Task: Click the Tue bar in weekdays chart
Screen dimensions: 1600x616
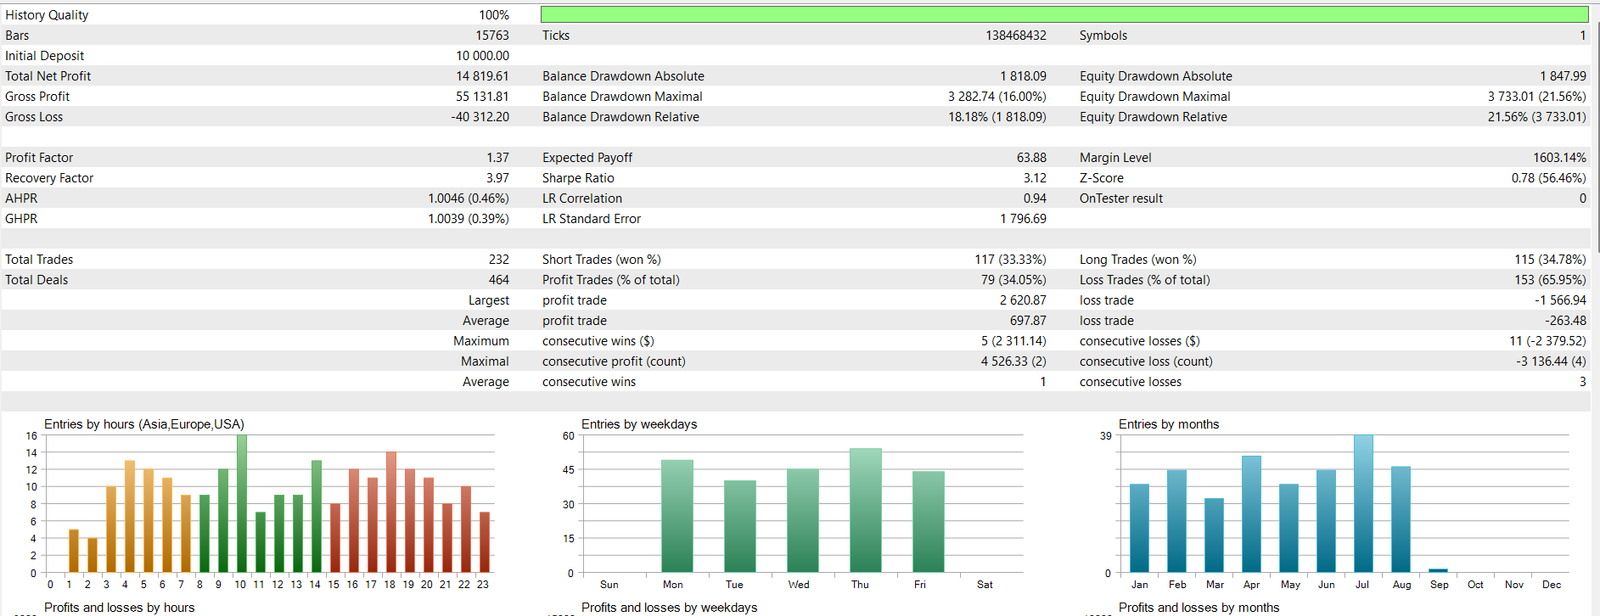Action: (x=740, y=527)
